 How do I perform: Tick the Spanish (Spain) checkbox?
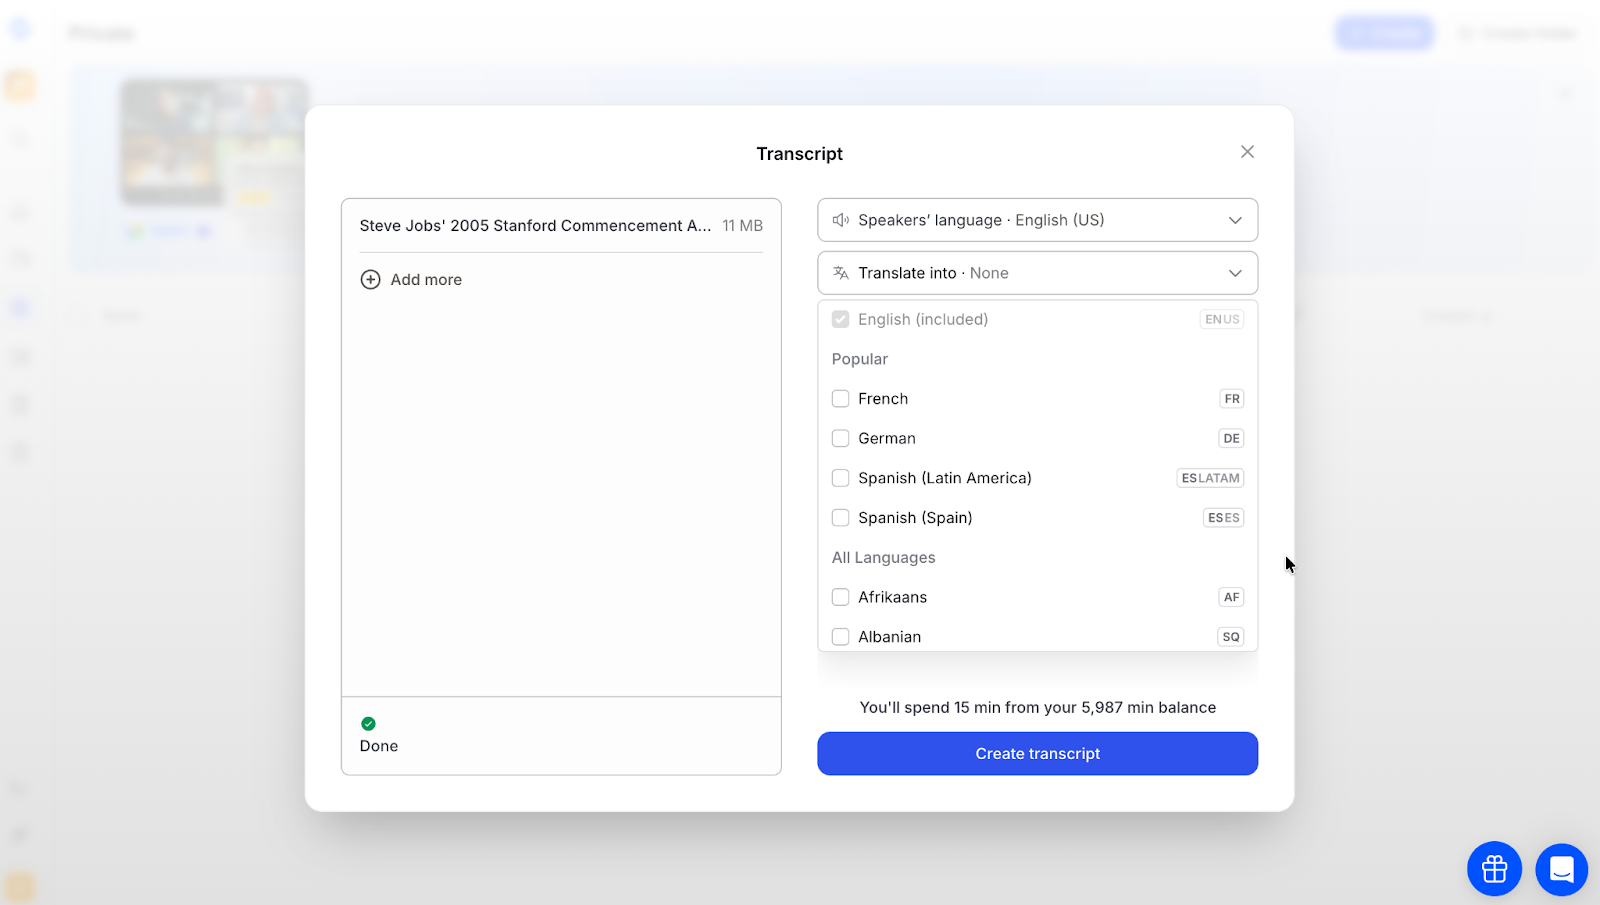point(841,518)
